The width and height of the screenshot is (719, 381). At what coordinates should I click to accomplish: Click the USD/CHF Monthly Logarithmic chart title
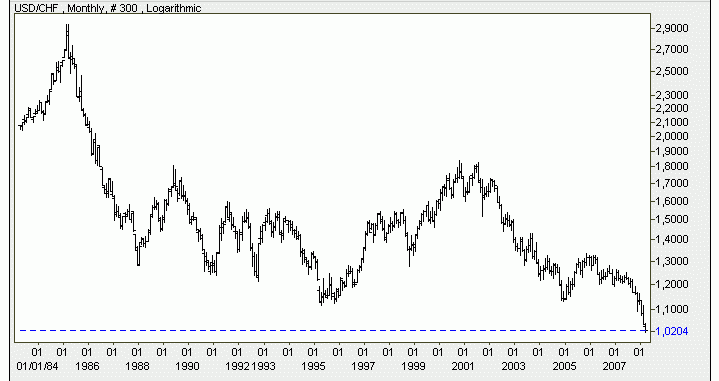click(108, 8)
